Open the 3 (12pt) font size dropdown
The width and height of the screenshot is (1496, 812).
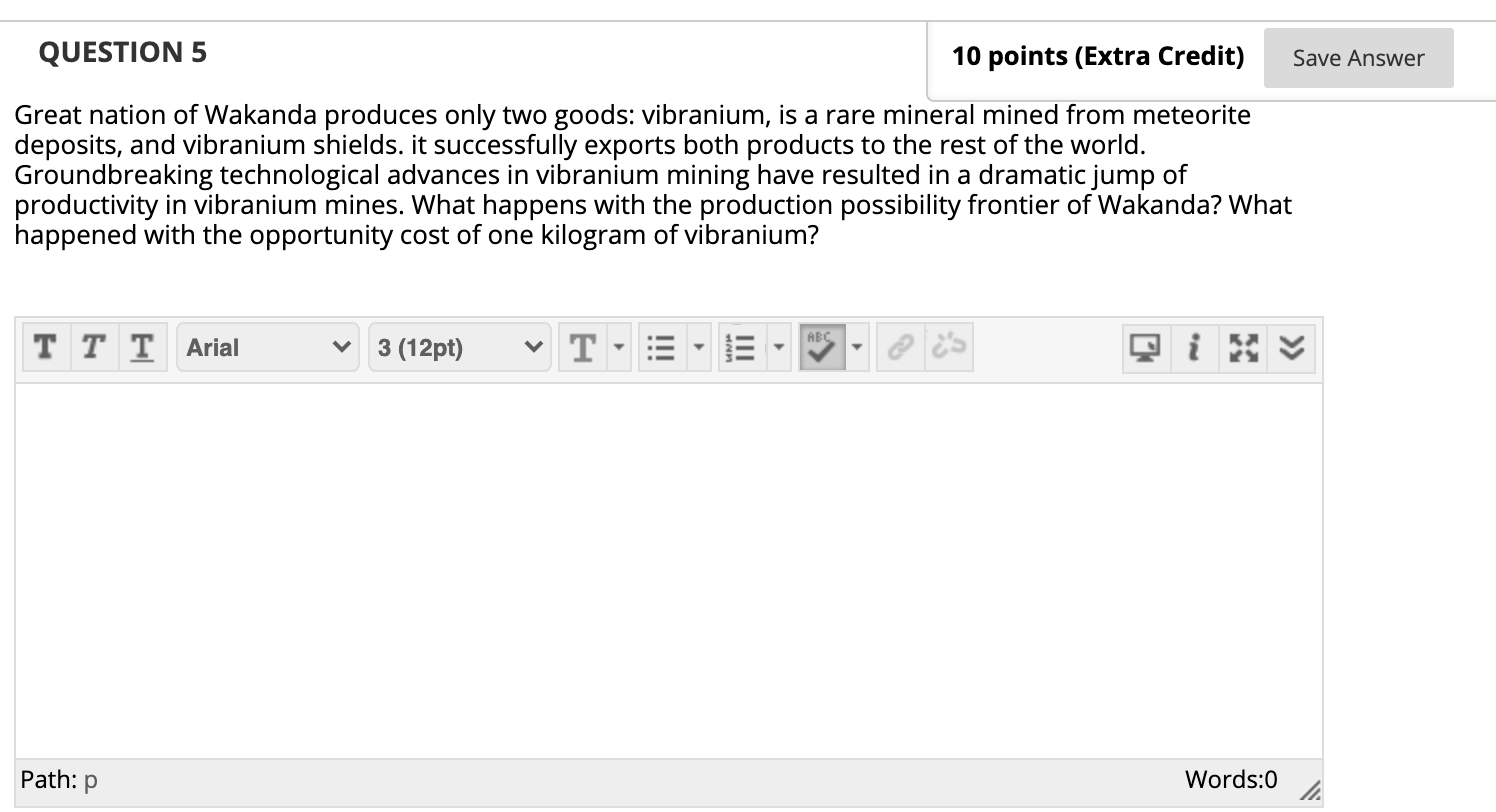pos(459,348)
